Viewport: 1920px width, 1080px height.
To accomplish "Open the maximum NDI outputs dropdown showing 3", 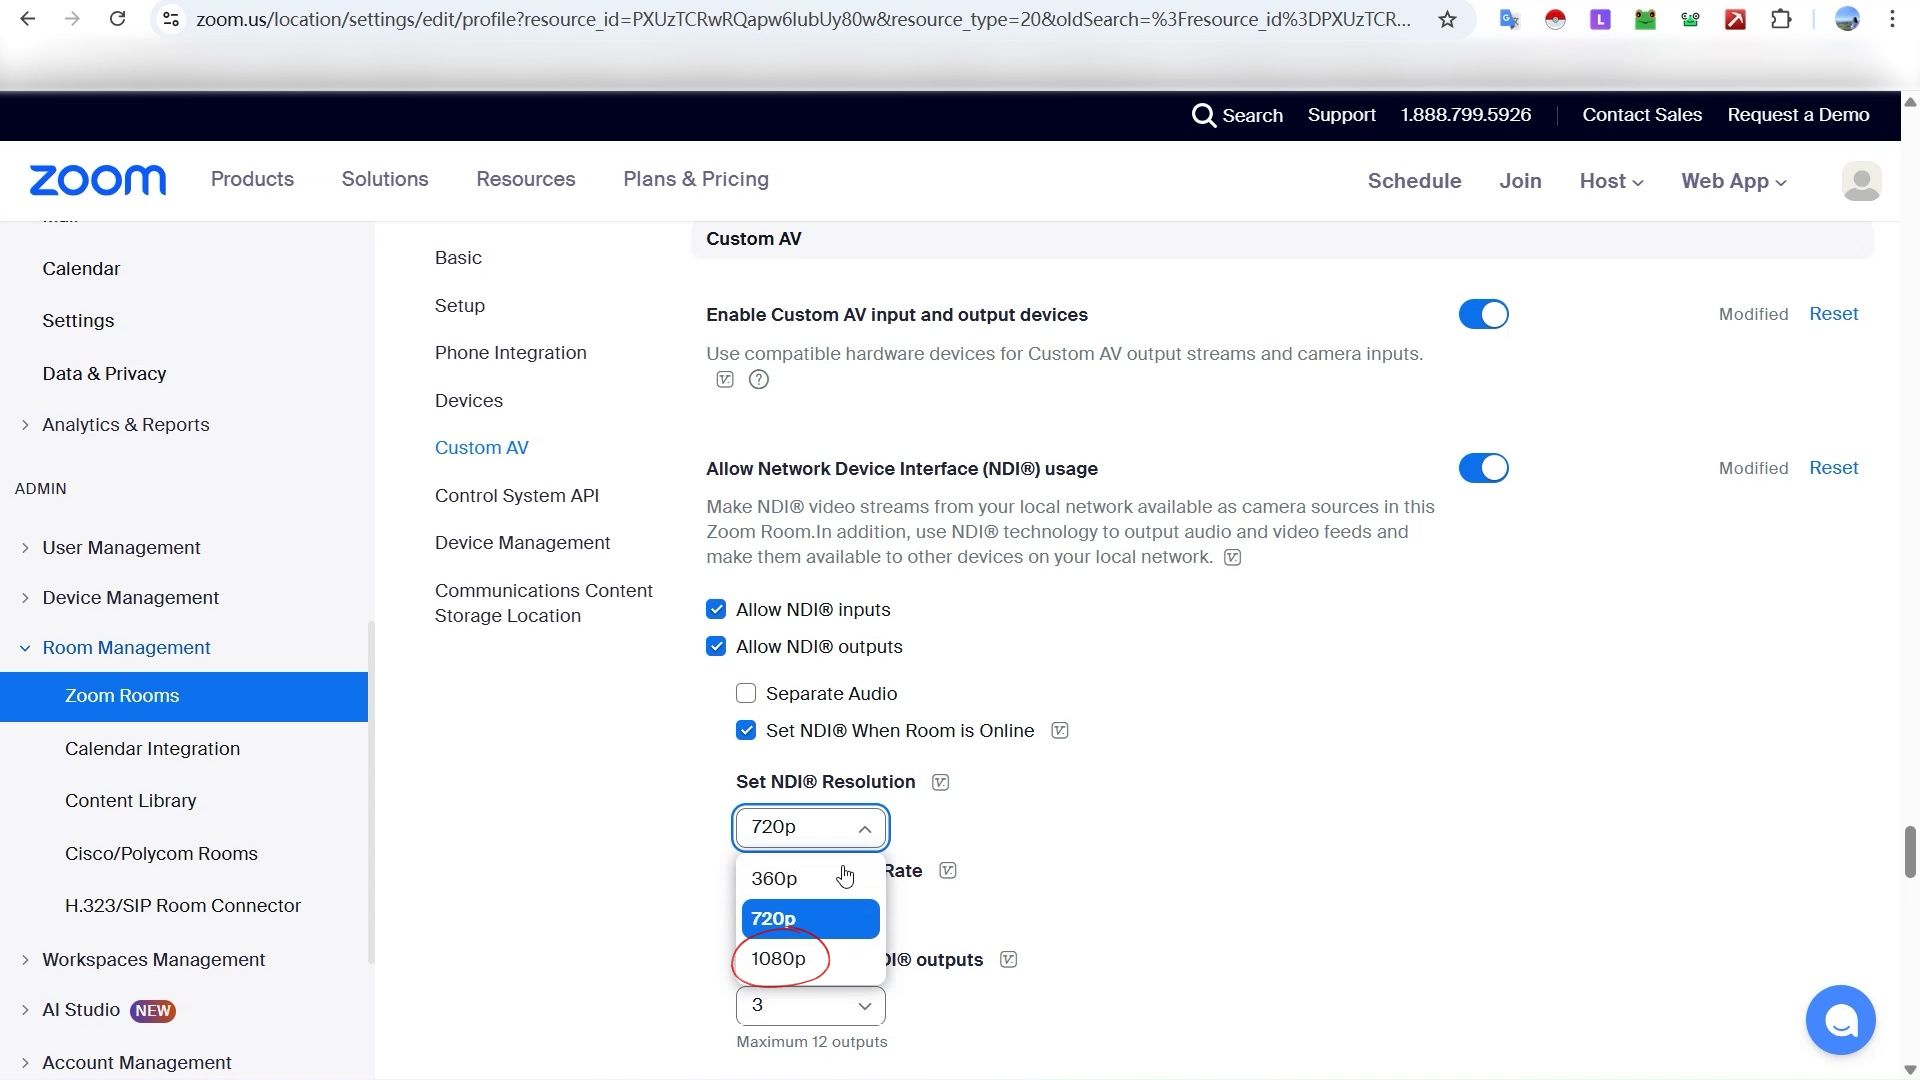I will [x=810, y=1006].
